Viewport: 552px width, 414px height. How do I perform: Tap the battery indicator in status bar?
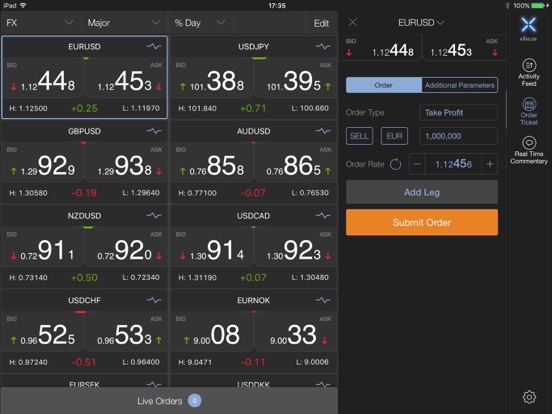pos(538,5)
